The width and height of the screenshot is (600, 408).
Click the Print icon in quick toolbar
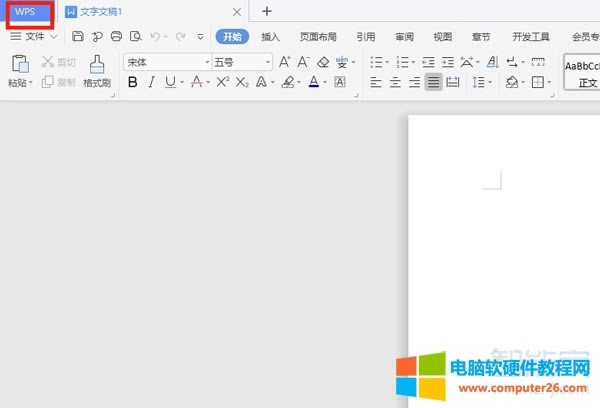coord(116,37)
